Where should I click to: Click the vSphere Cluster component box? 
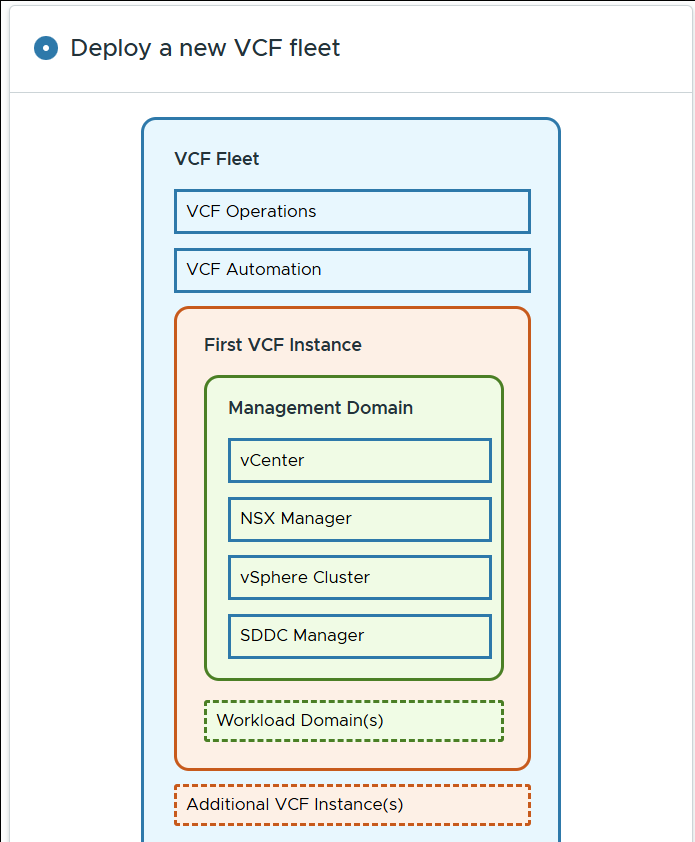tap(360, 577)
